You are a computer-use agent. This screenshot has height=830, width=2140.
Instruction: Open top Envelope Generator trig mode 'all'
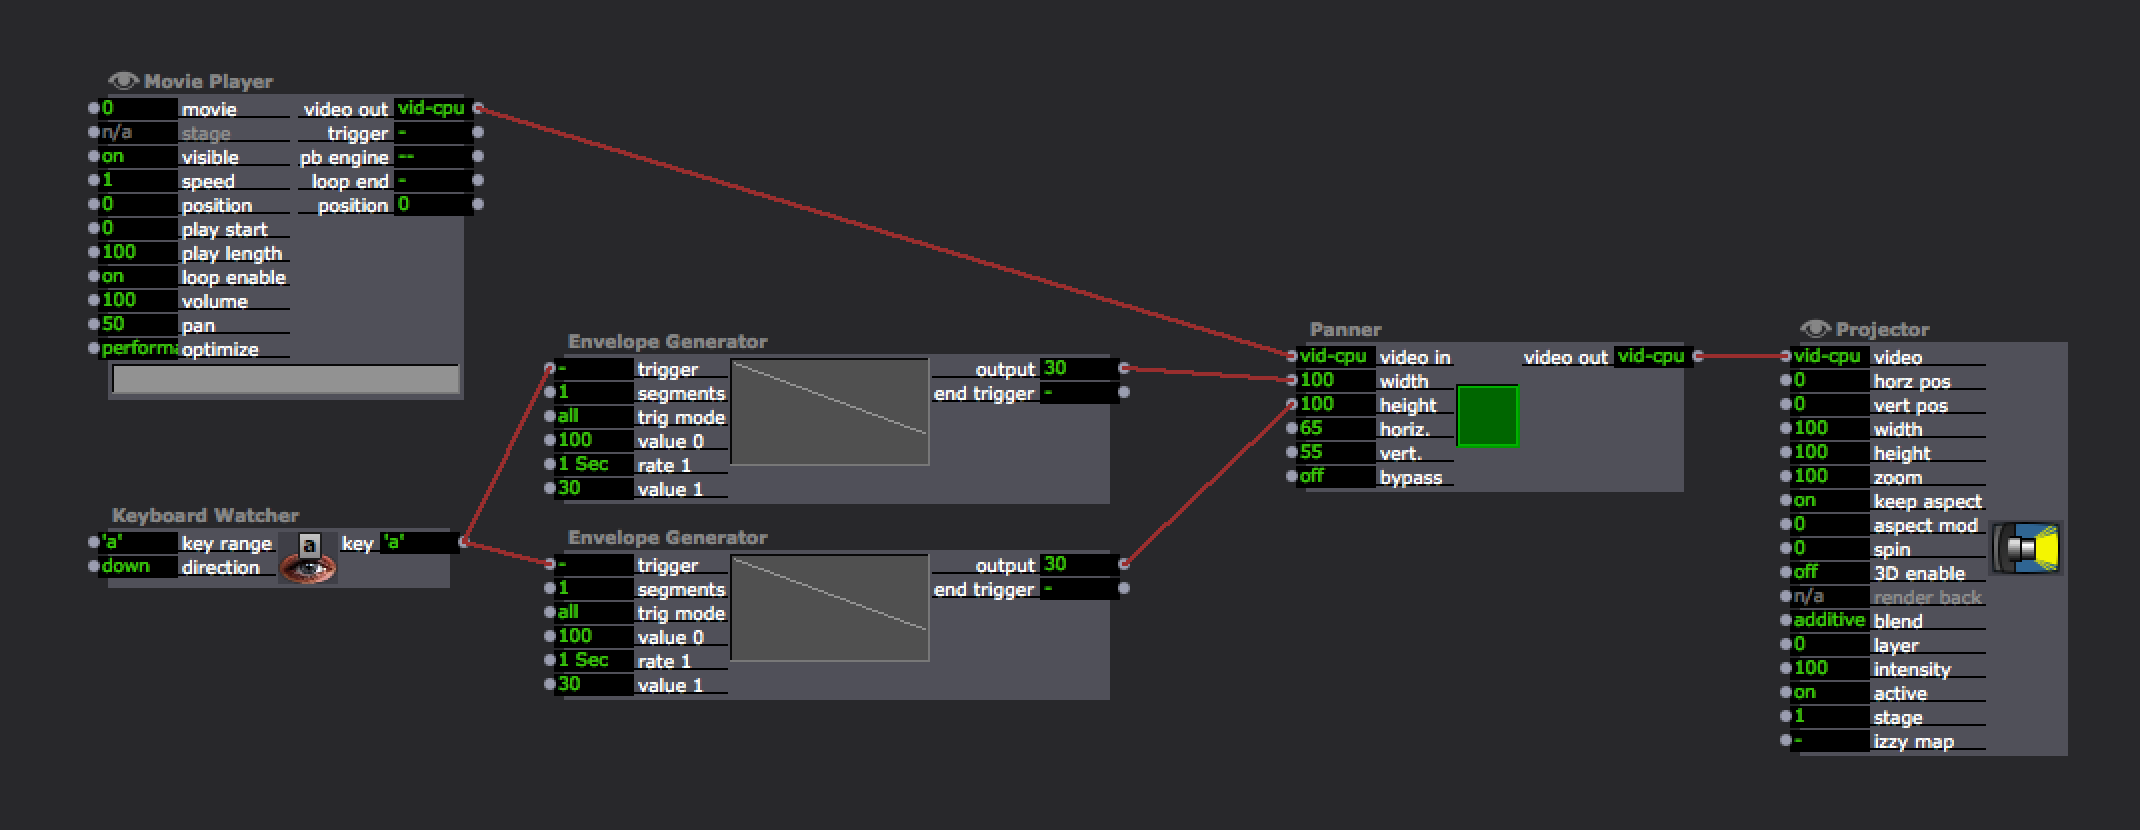(x=595, y=416)
